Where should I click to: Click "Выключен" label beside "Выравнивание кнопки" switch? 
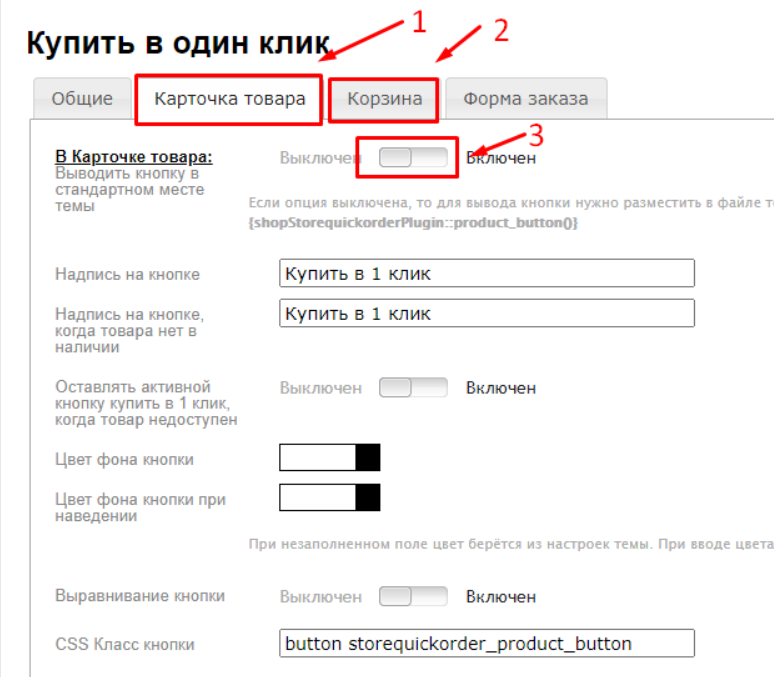click(x=321, y=597)
